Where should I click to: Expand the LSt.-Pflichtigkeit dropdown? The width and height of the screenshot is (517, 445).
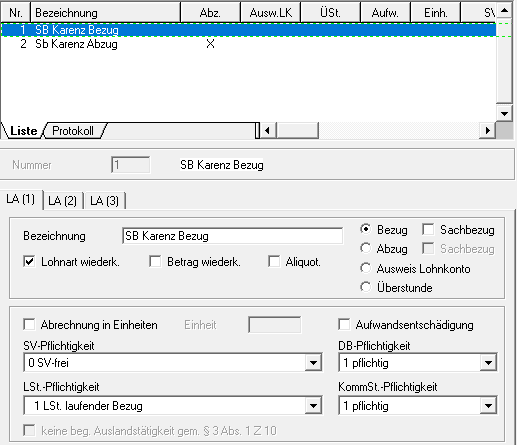point(313,406)
